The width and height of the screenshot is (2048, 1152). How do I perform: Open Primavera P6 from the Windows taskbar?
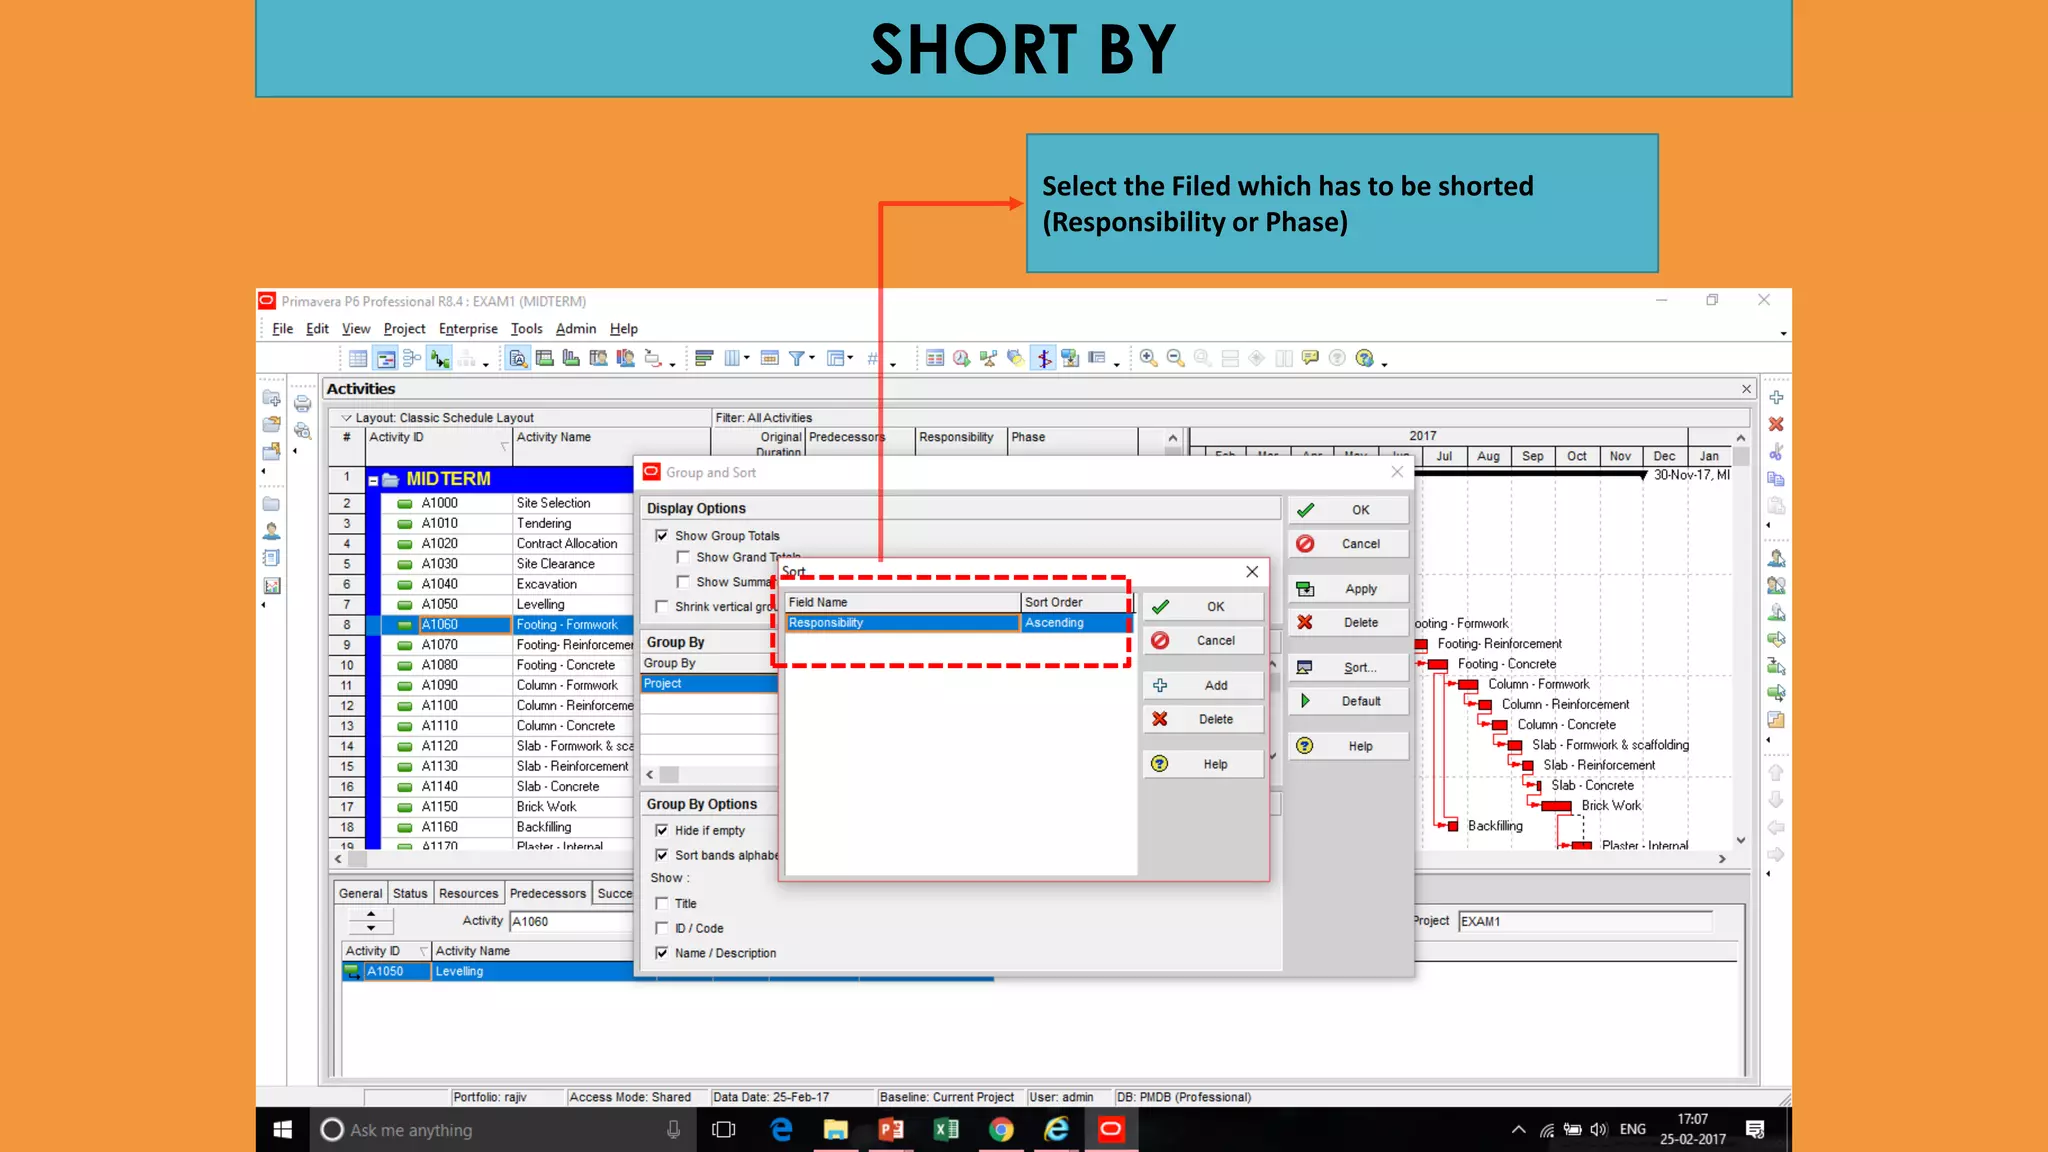point(1110,1130)
